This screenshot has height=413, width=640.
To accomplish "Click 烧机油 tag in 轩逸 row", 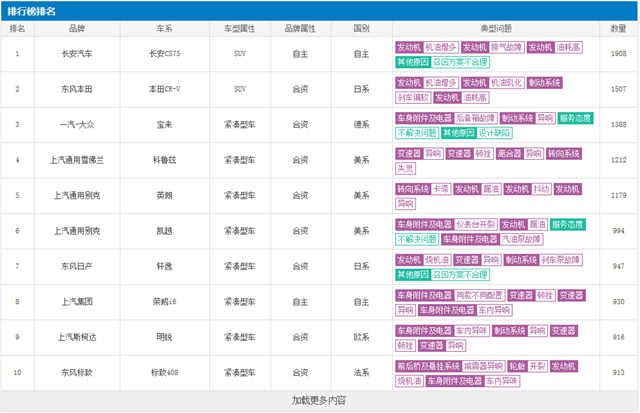I will coord(437,260).
